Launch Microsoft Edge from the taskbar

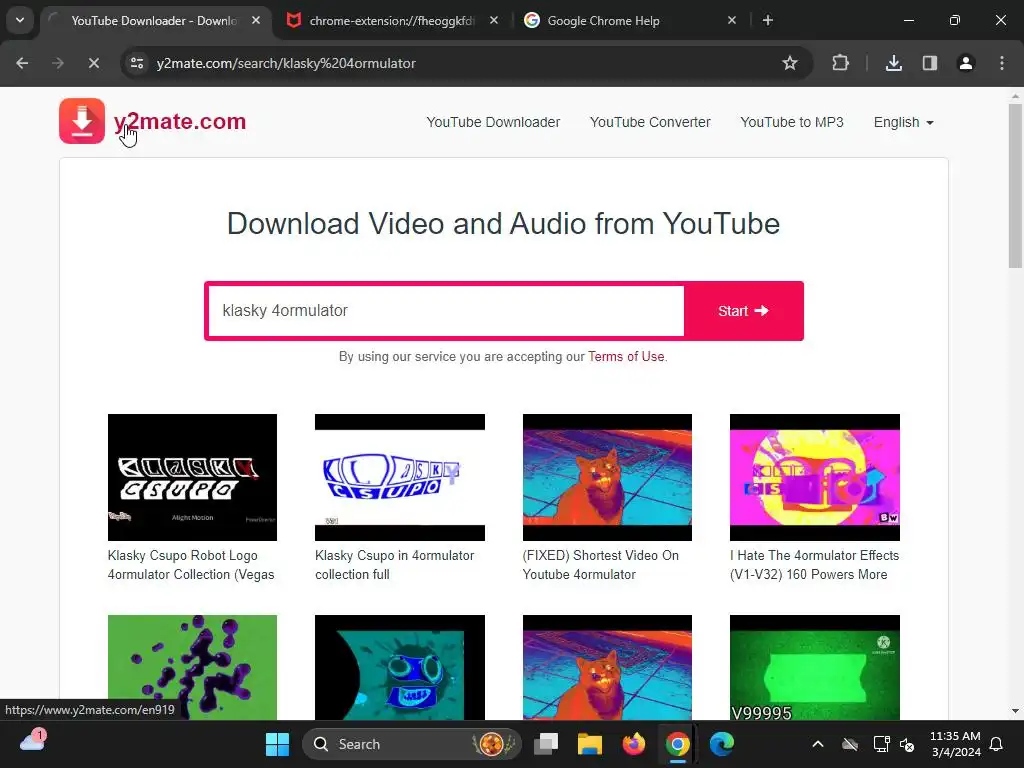[x=722, y=744]
